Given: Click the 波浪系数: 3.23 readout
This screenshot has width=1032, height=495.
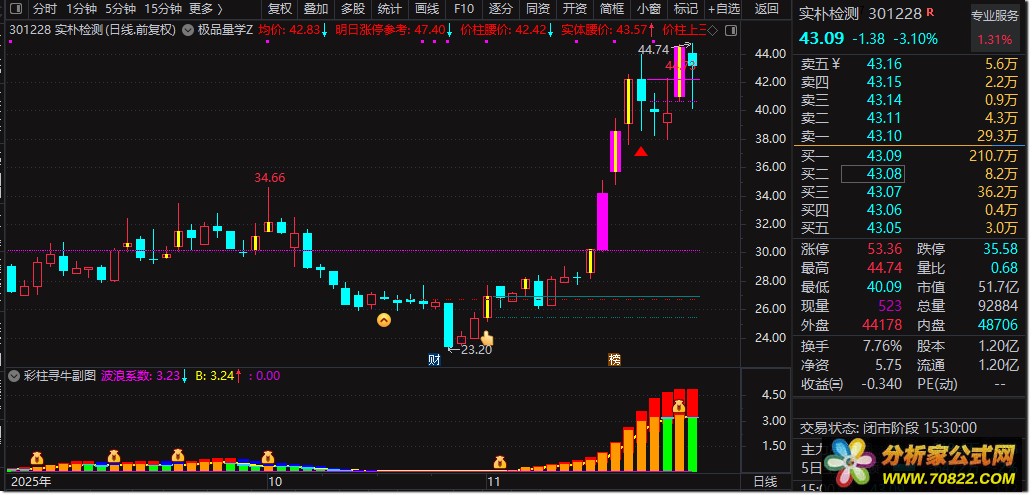Looking at the screenshot, I should coord(144,376).
